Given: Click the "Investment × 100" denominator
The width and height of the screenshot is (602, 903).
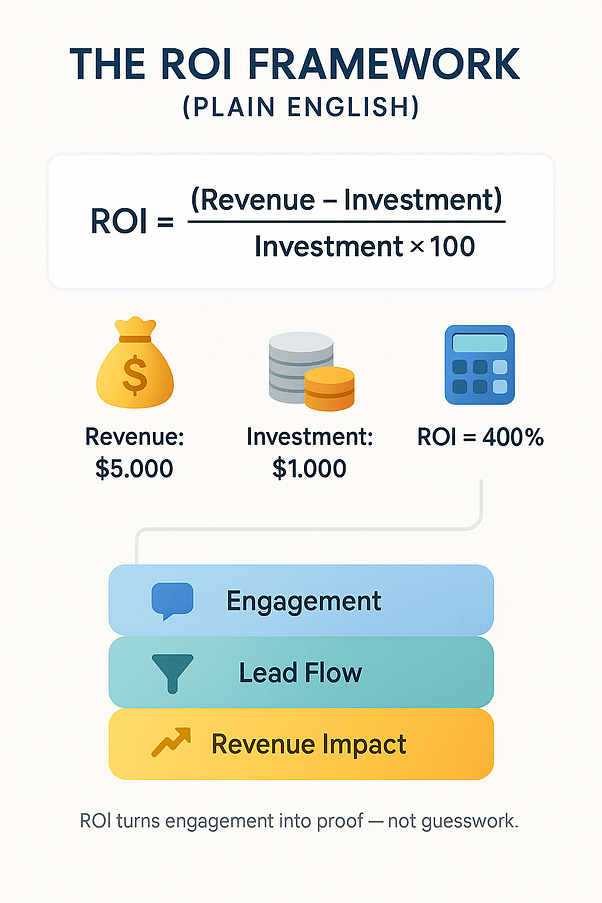Looking at the screenshot, I should [x=364, y=245].
